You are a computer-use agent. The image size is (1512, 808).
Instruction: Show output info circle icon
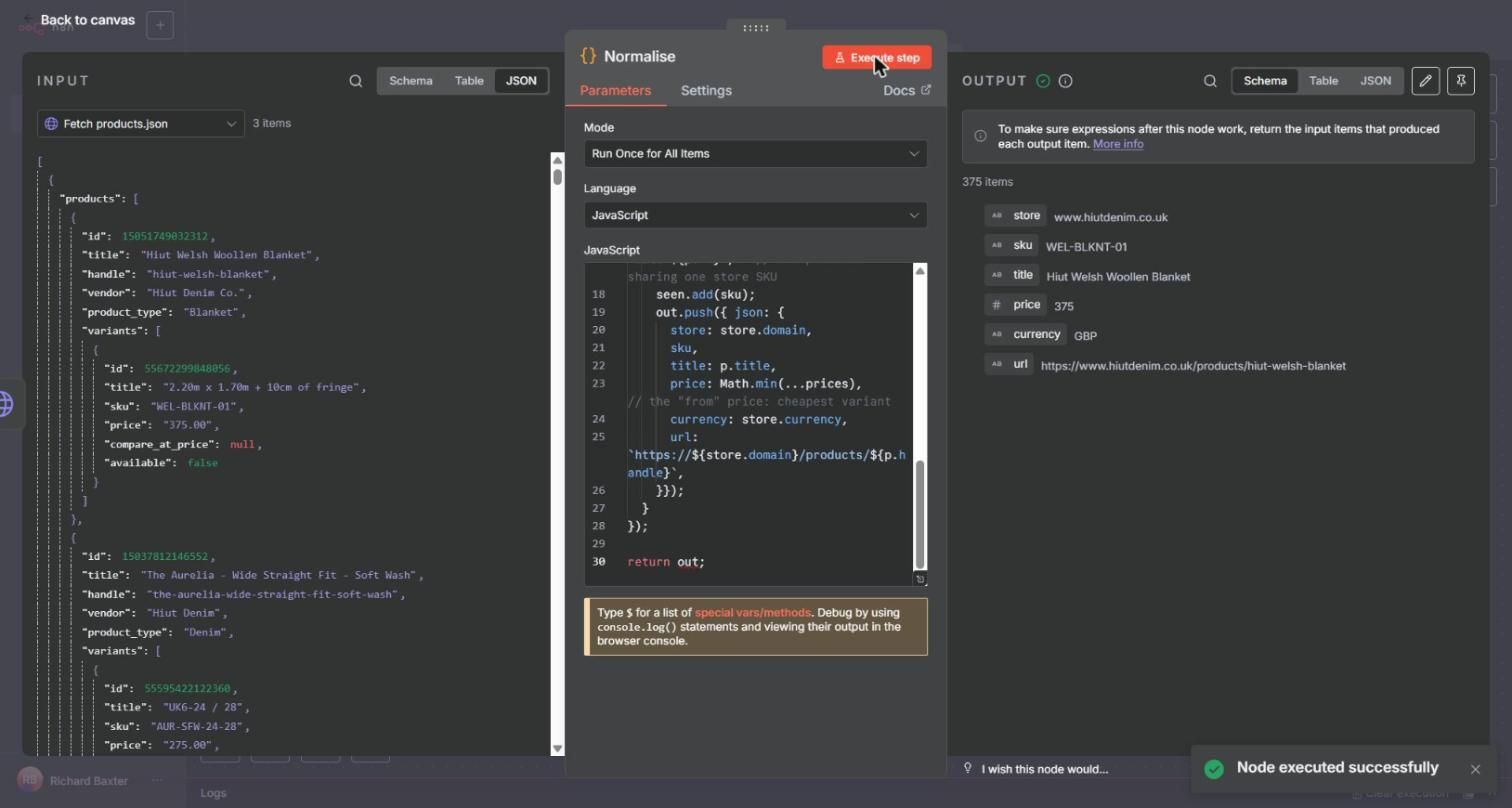coord(1066,81)
